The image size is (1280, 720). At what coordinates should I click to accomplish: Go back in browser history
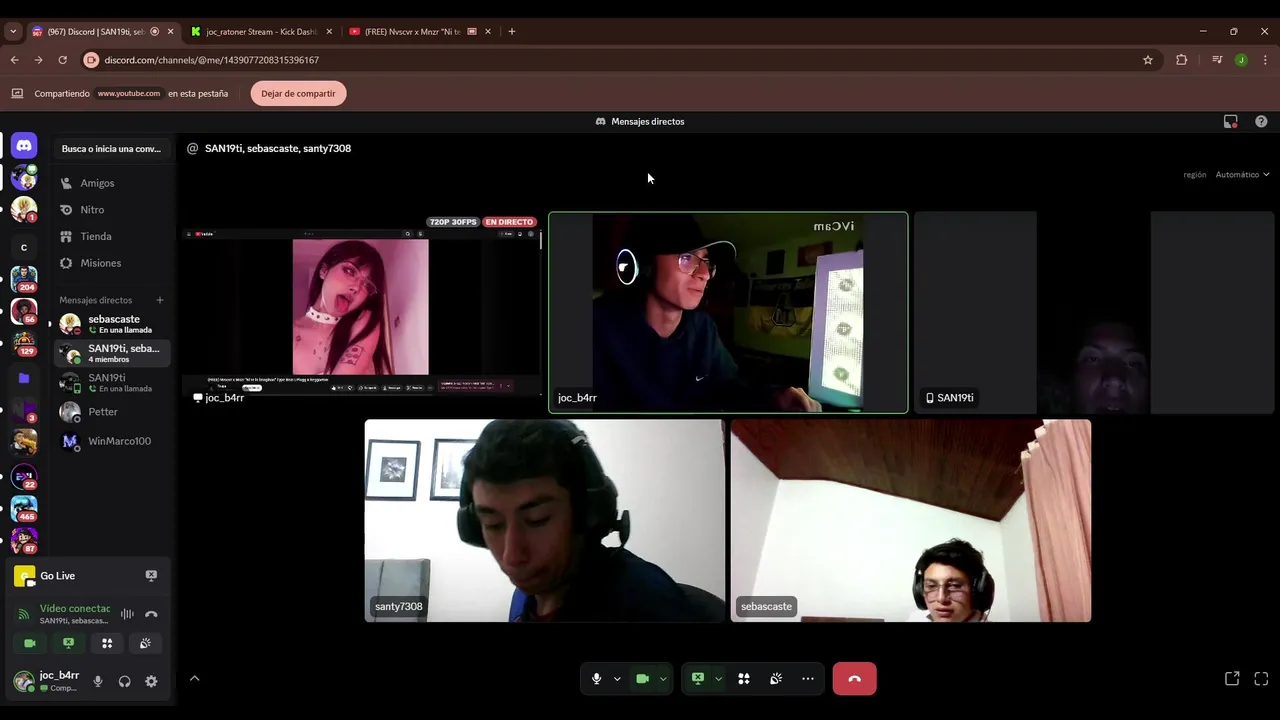[x=14, y=60]
